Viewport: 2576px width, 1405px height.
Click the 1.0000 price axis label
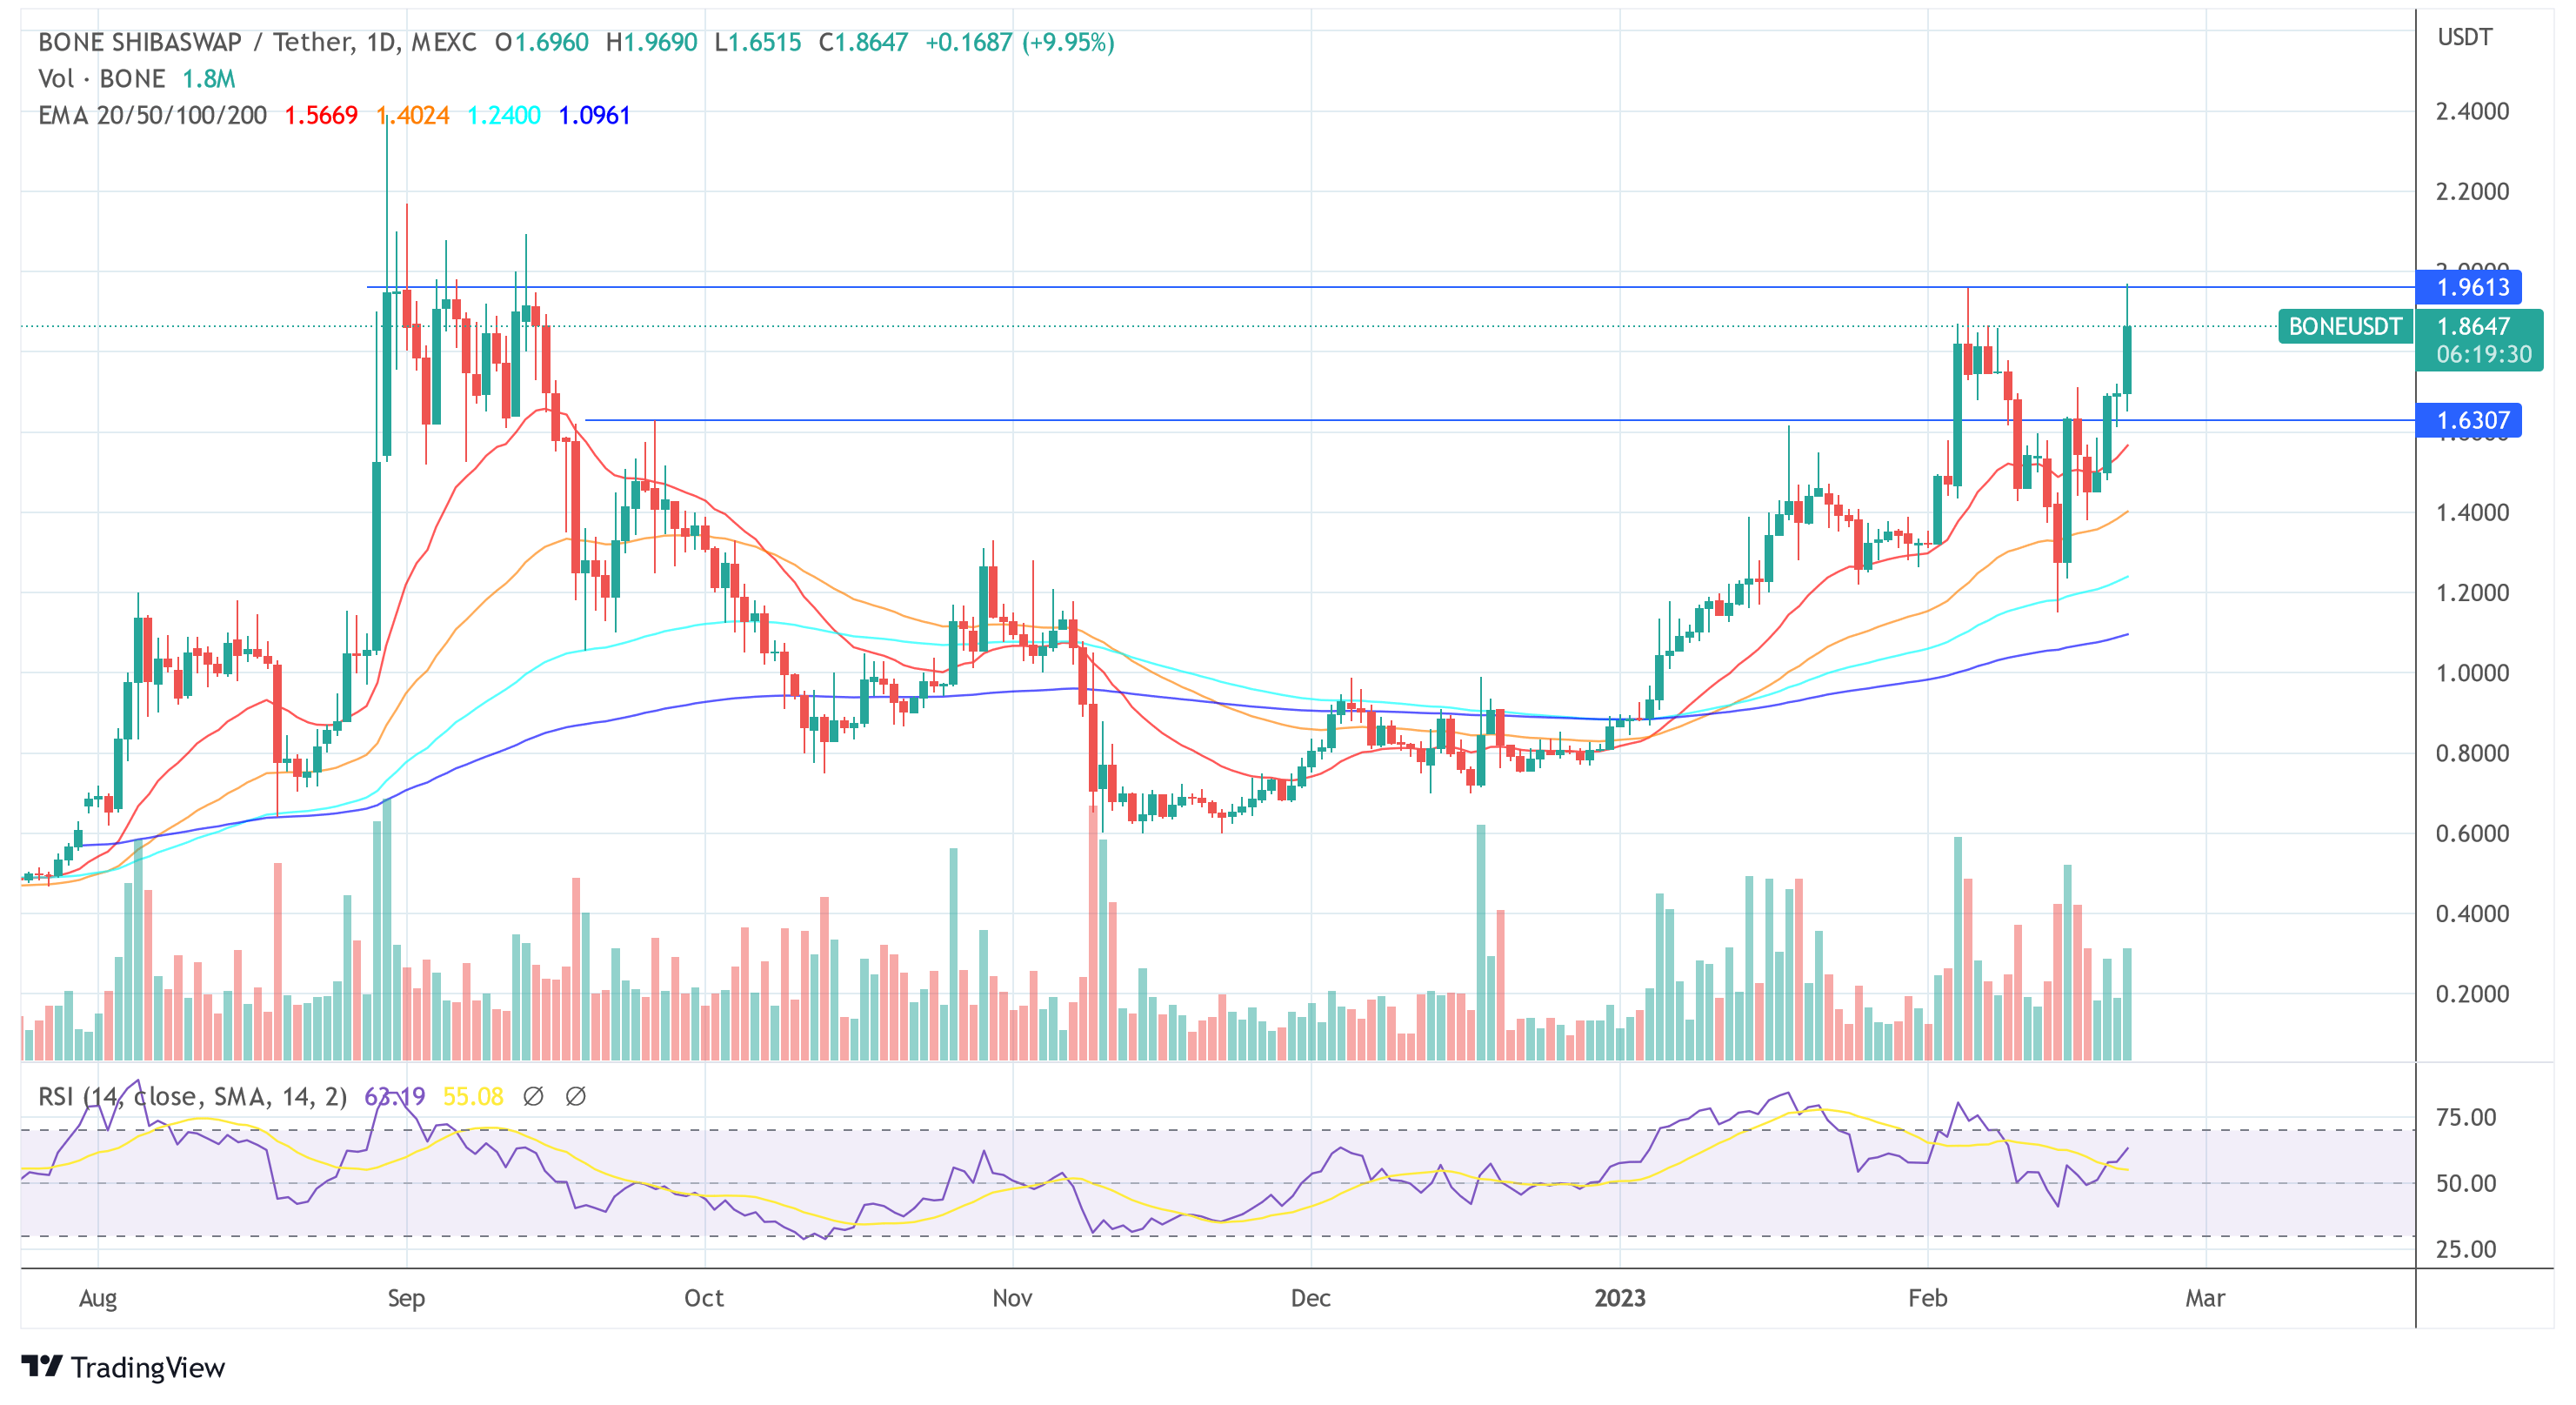2472,673
